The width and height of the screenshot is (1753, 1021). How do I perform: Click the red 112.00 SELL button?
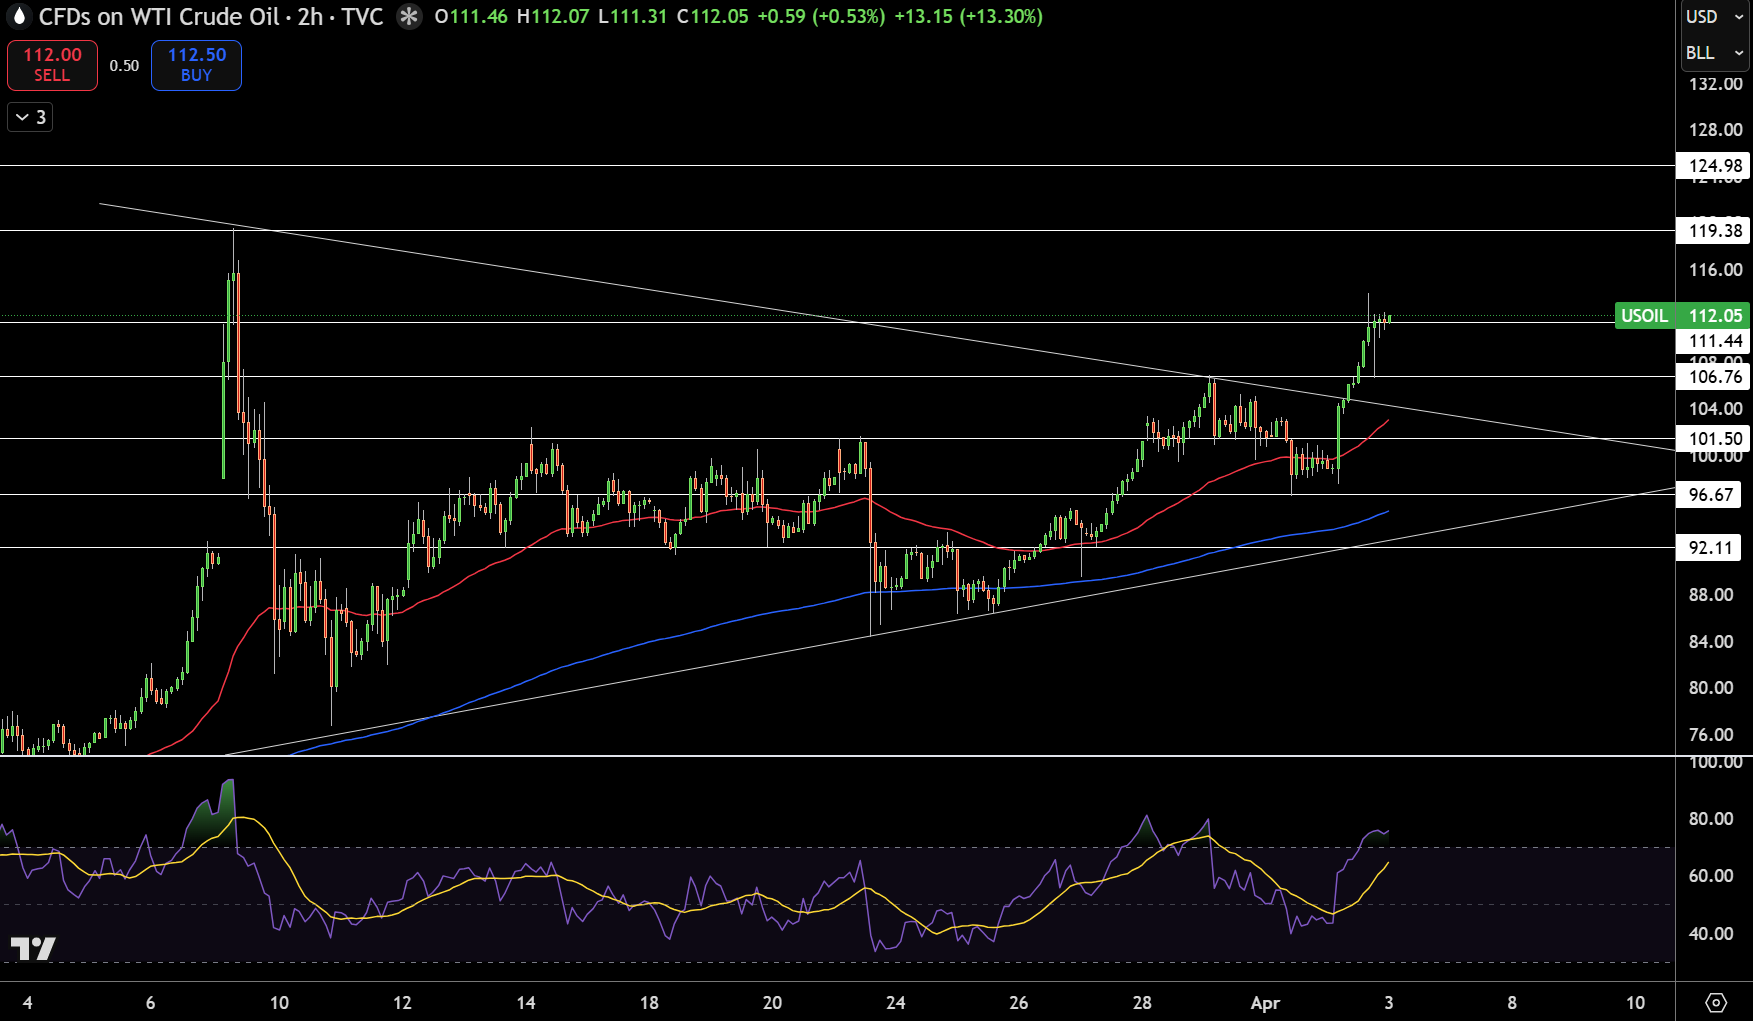tap(52, 65)
